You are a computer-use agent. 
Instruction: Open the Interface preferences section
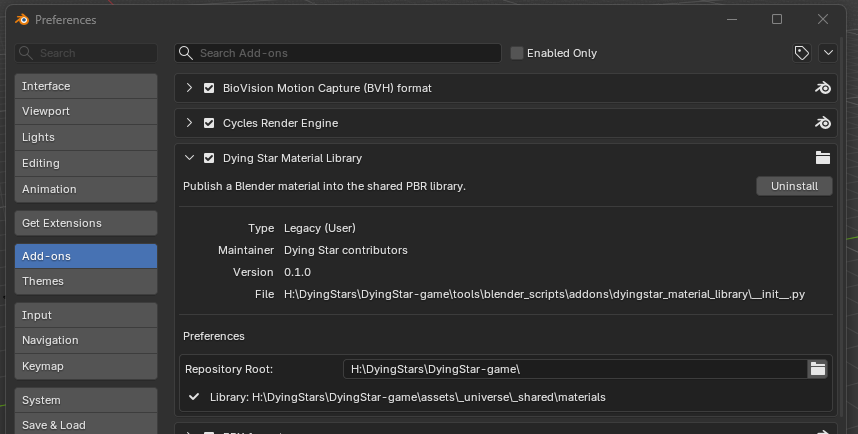point(86,86)
